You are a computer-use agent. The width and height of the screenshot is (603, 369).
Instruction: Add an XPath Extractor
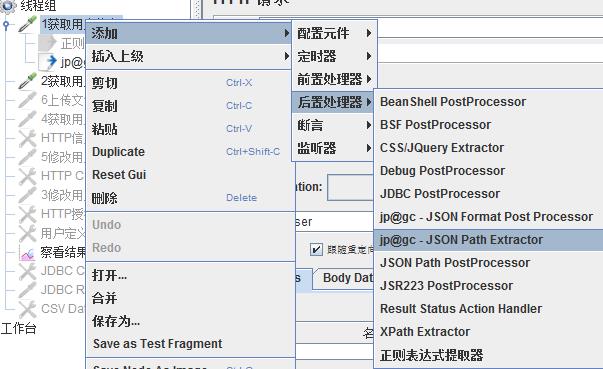488,332
